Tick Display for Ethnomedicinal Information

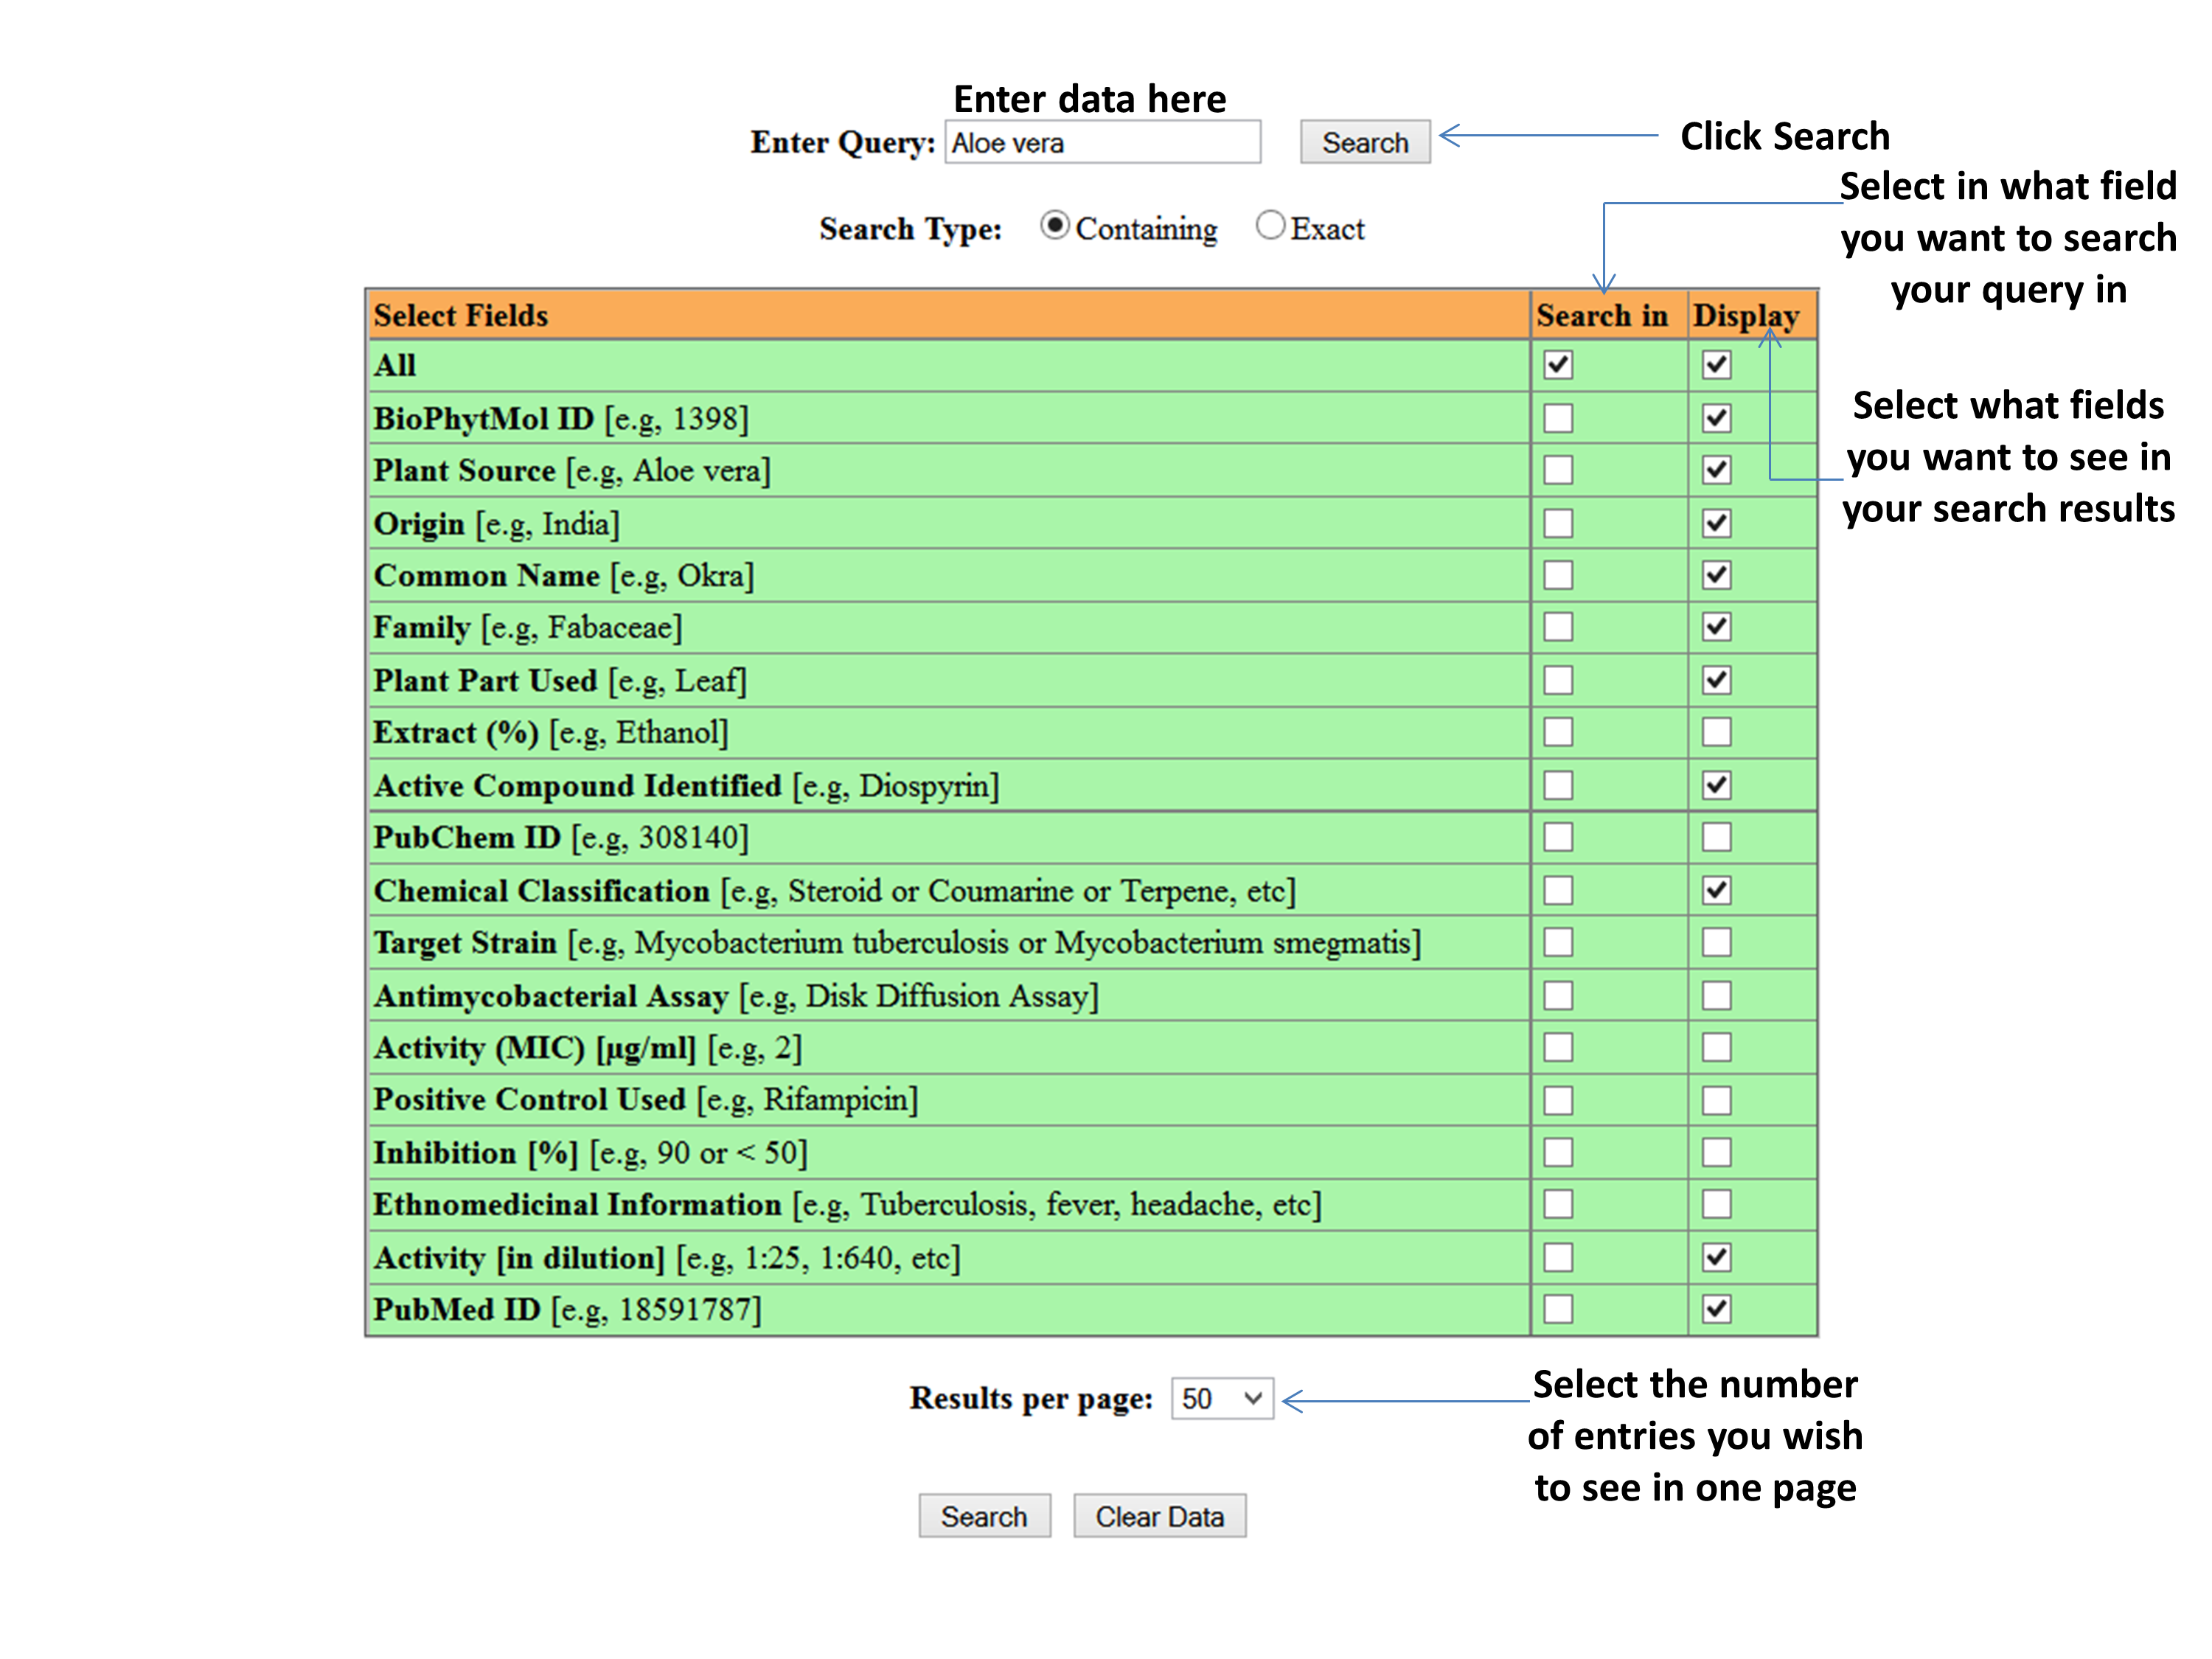coord(1716,1204)
